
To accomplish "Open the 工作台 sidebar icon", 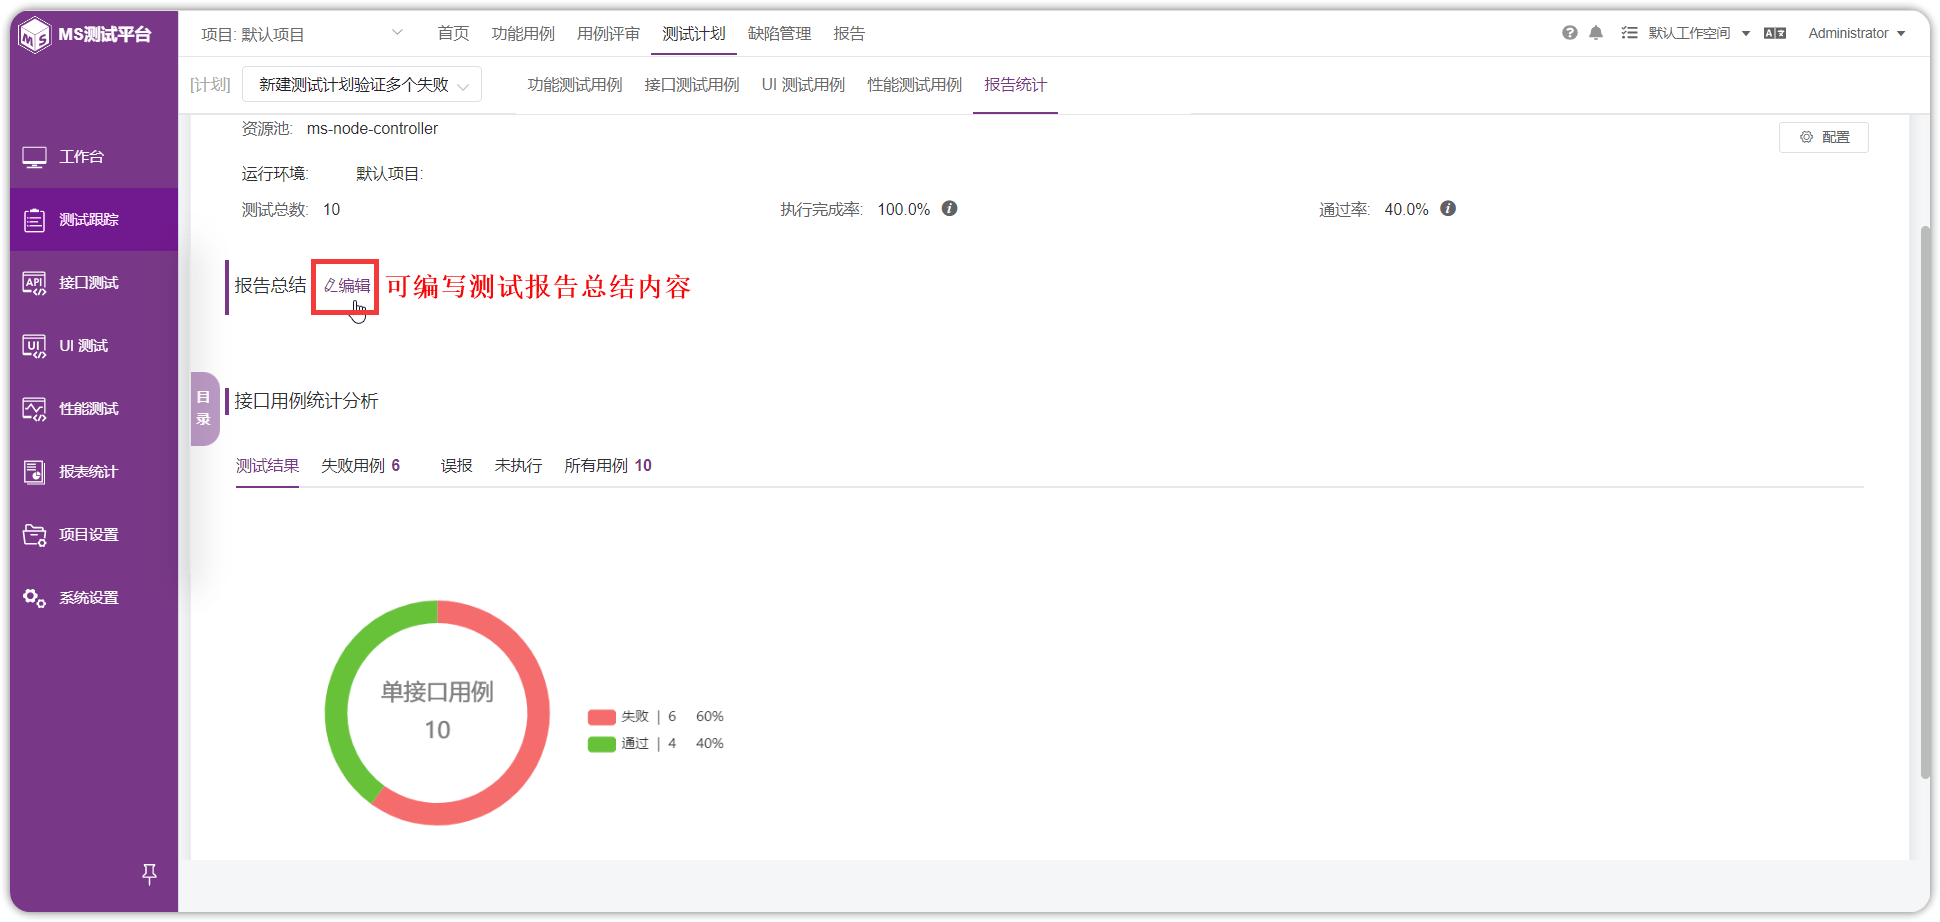I will click(35, 157).
